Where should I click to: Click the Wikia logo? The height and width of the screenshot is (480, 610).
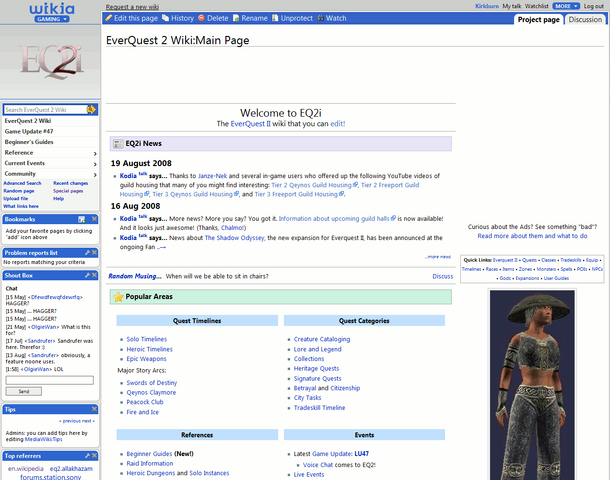52,9
